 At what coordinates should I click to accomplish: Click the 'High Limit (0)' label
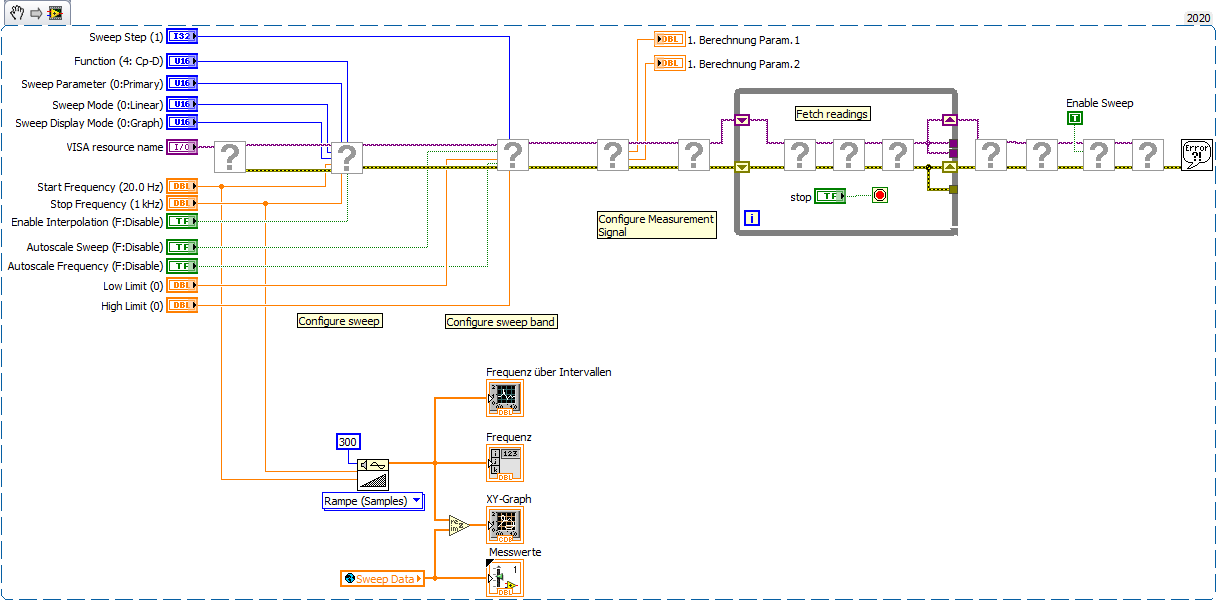(132, 306)
